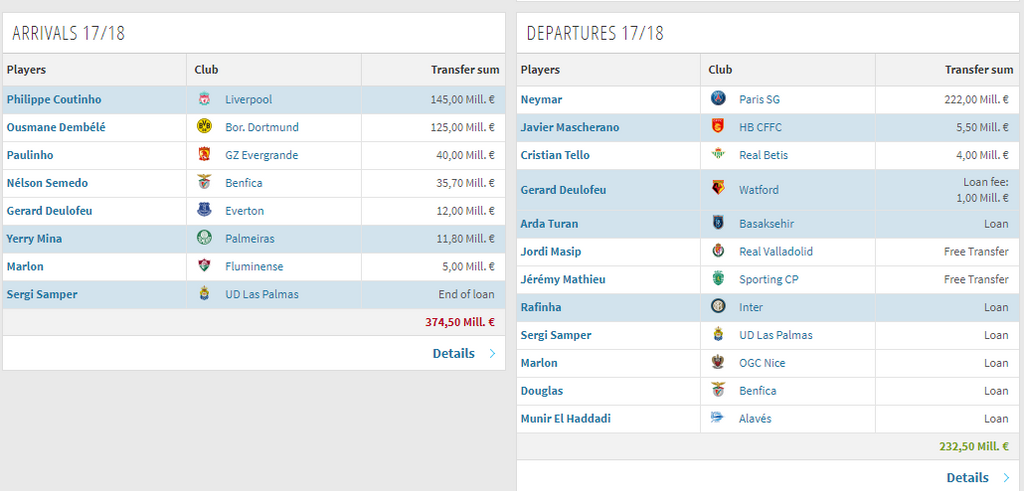Click the Palmeiras club crest icon
The height and width of the screenshot is (491, 1024).
204,239
